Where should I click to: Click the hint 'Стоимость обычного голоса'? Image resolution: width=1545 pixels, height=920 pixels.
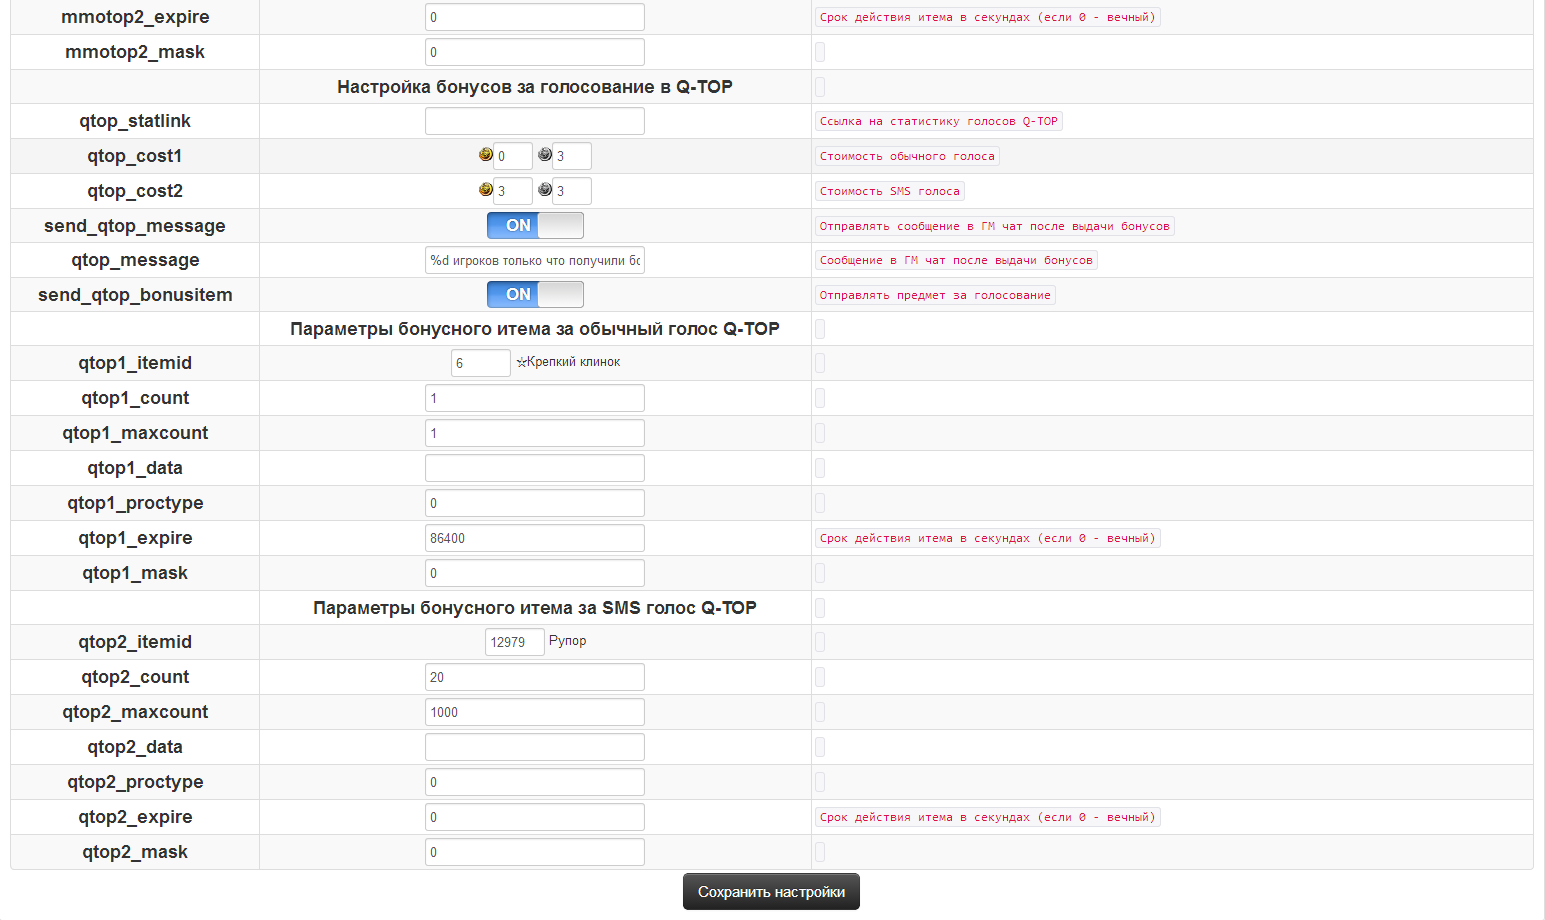pos(907,156)
